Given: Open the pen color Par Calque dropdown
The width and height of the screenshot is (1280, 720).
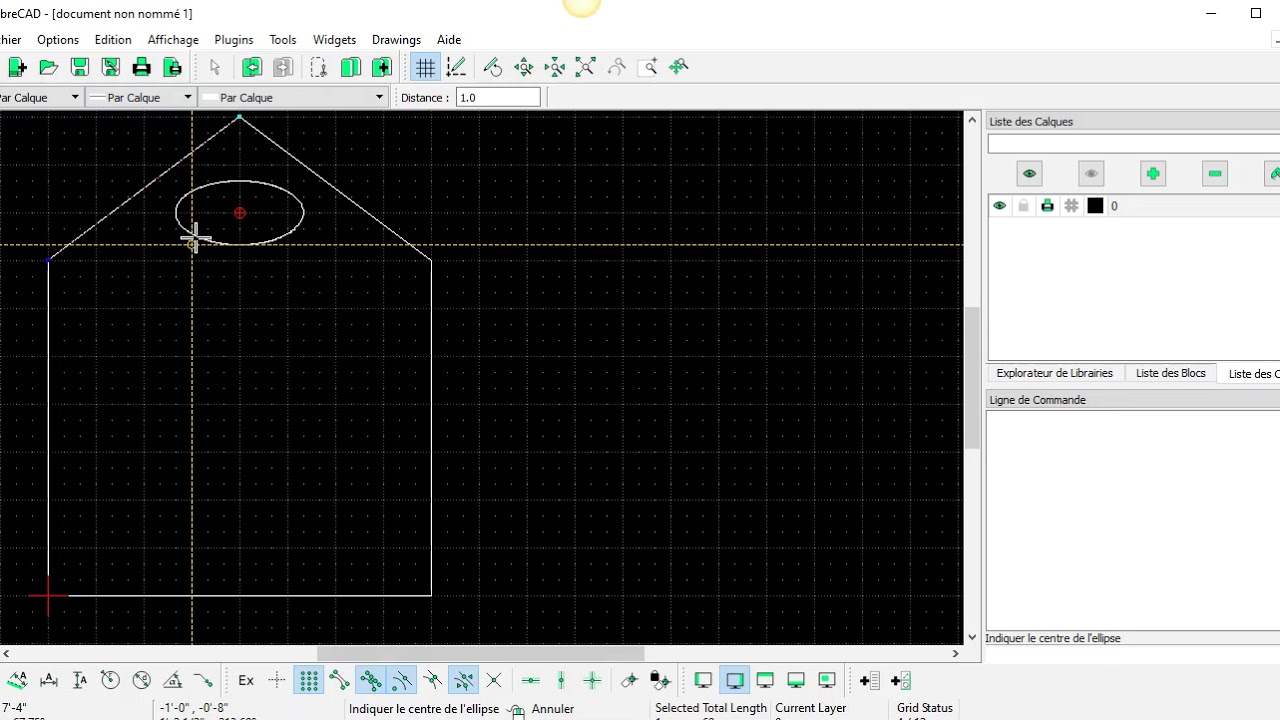Looking at the screenshot, I should 40,97.
